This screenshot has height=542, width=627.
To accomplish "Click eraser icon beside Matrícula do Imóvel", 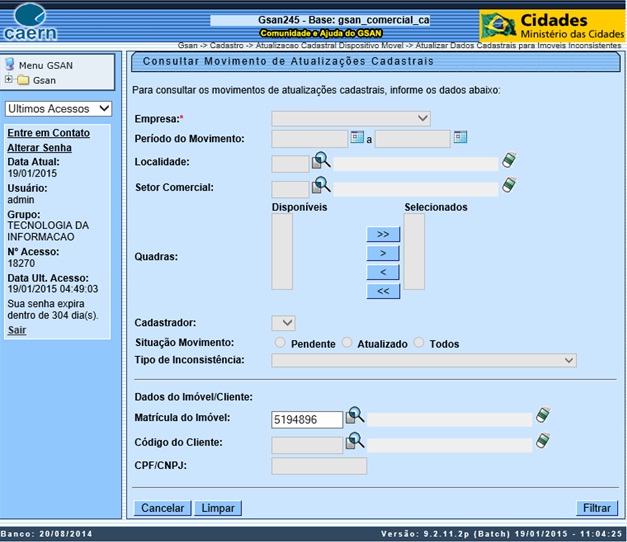I will tap(543, 417).
